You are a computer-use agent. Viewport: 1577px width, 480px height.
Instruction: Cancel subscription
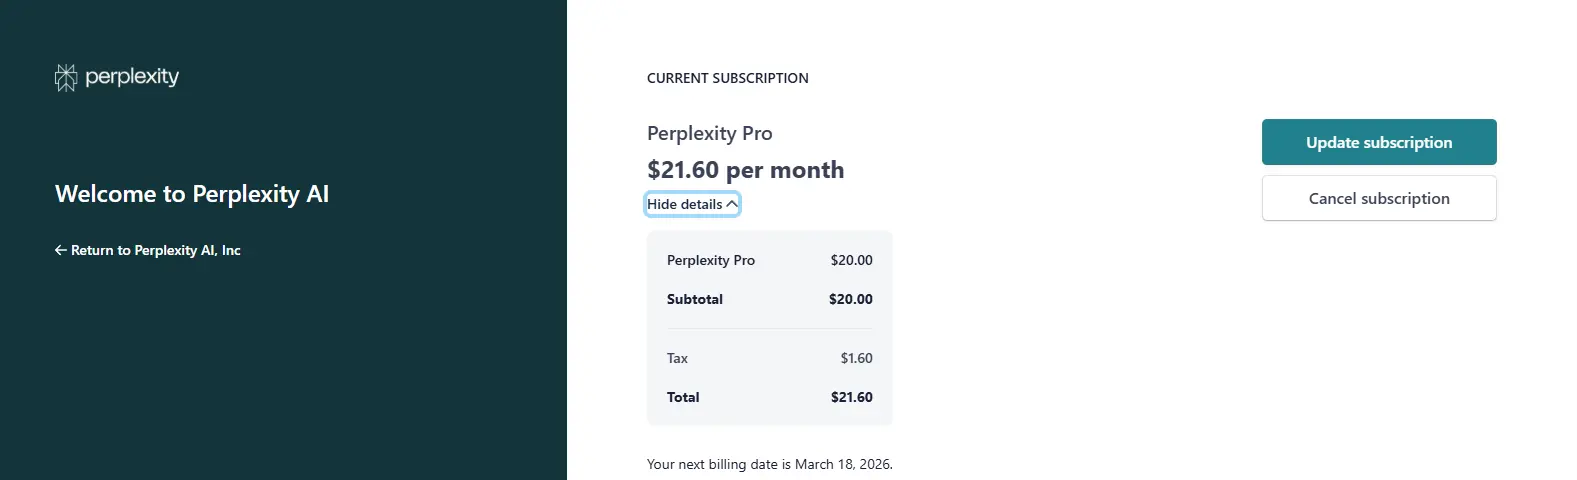1379,198
